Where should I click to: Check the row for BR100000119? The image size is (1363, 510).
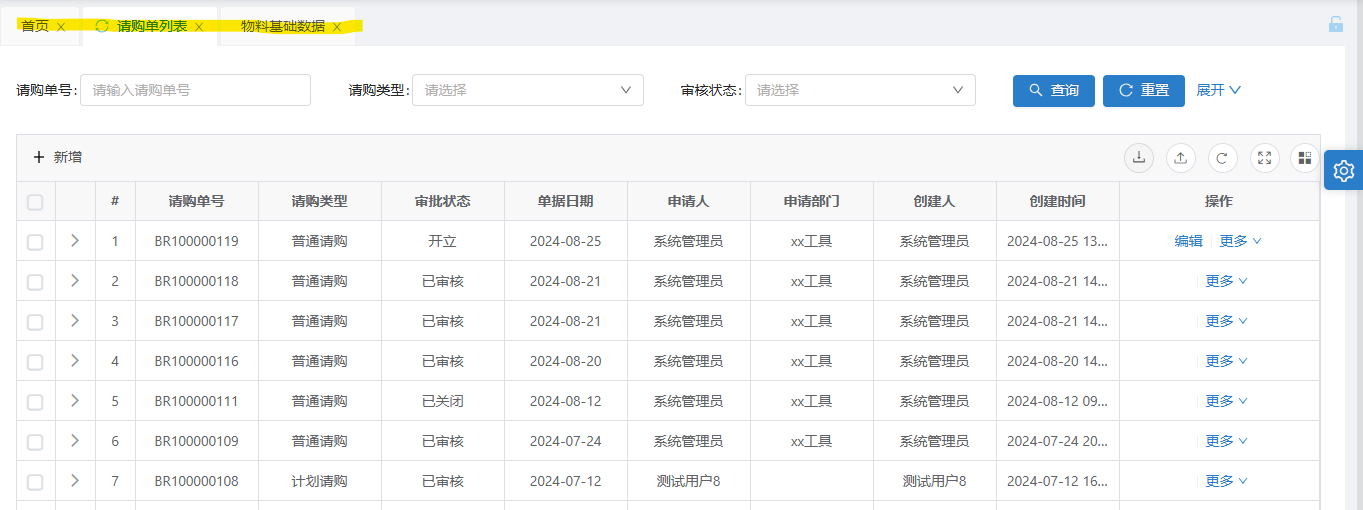[35, 242]
